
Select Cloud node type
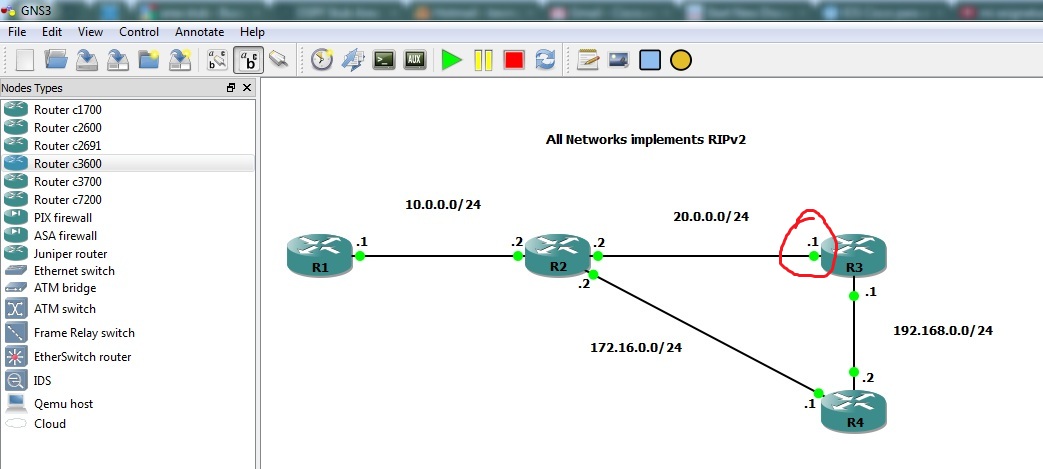click(128, 424)
